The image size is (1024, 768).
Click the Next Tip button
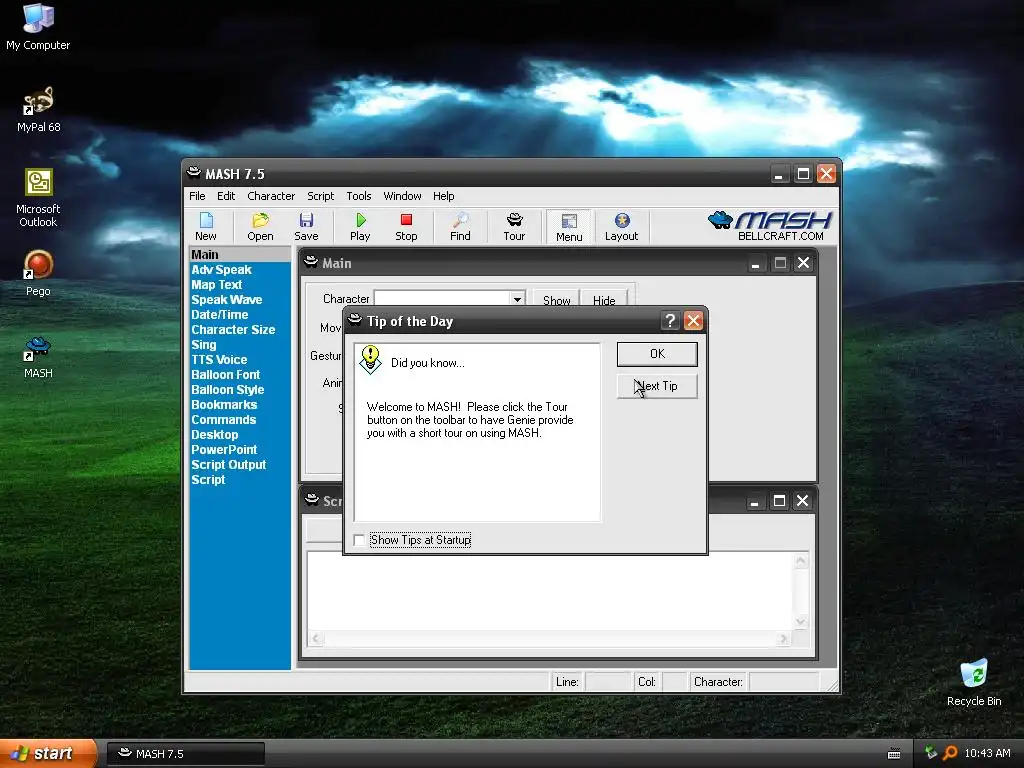tap(657, 386)
